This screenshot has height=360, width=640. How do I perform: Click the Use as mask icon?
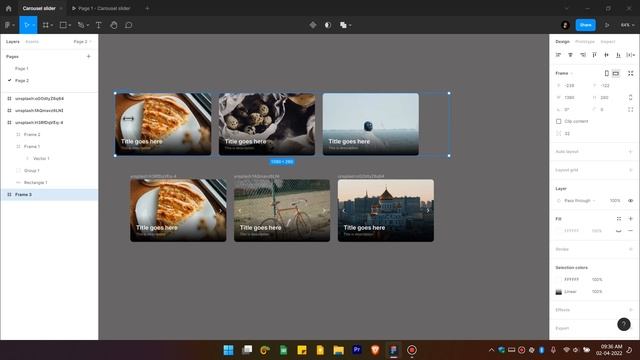(328, 25)
